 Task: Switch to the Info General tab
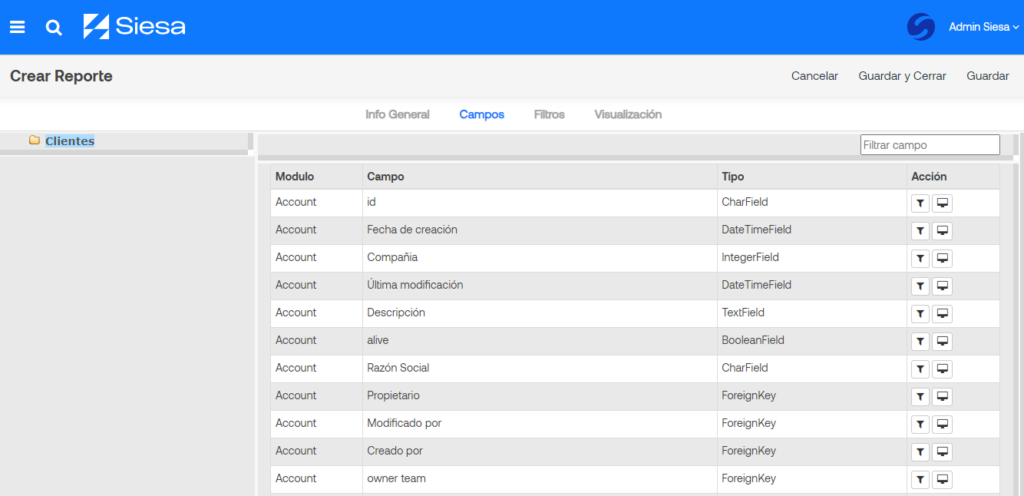pyautogui.click(x=397, y=114)
